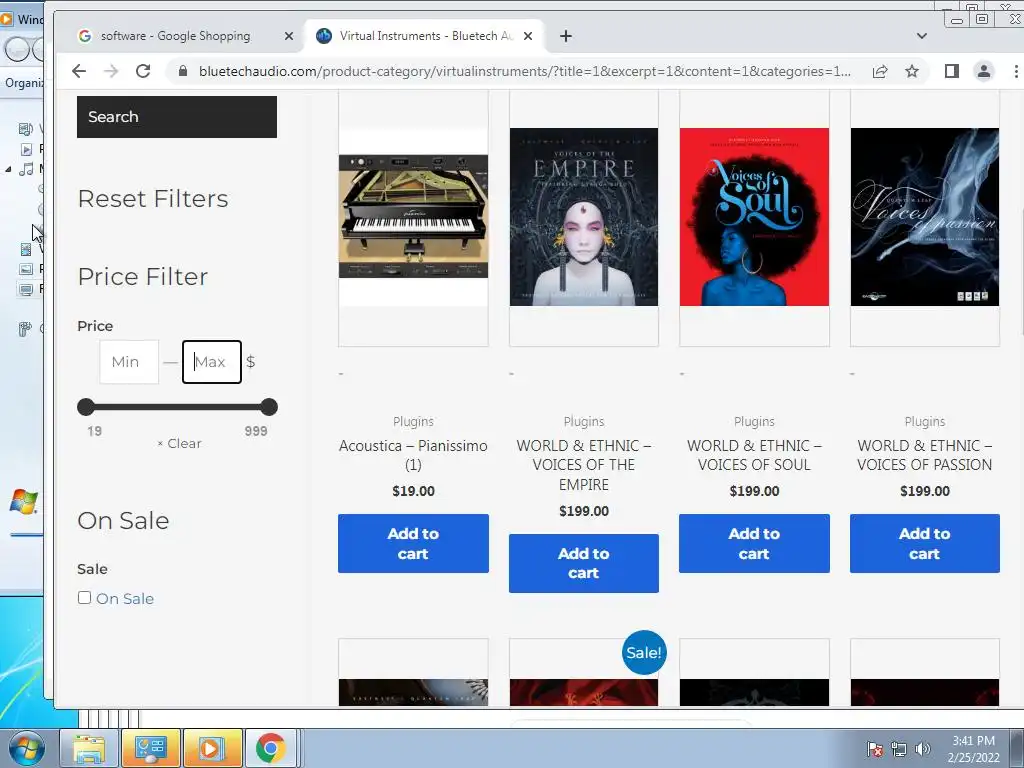Click Plugins category above Voices of the Empire
Image resolution: width=1024 pixels, height=768 pixels.
584,422
